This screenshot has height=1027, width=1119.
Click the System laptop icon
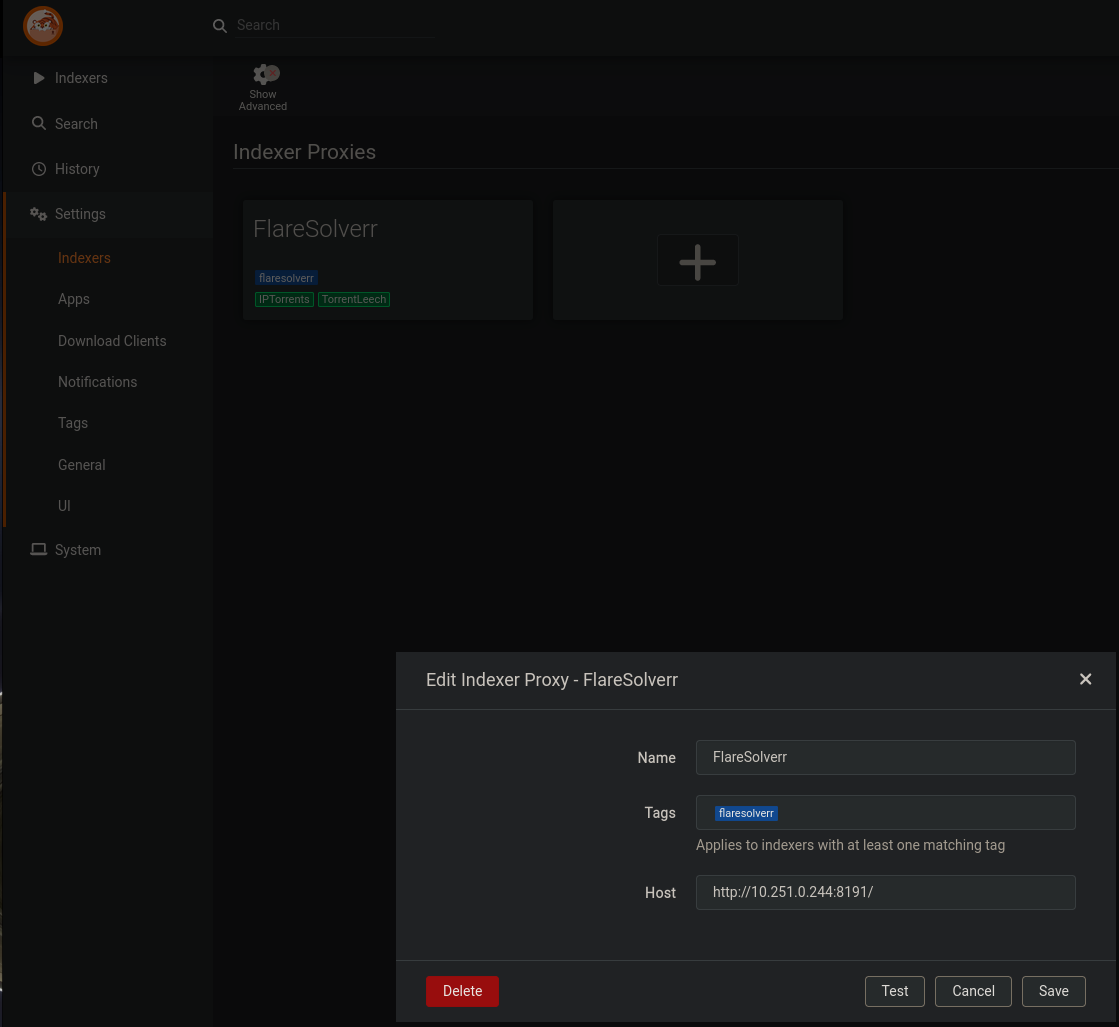39,550
